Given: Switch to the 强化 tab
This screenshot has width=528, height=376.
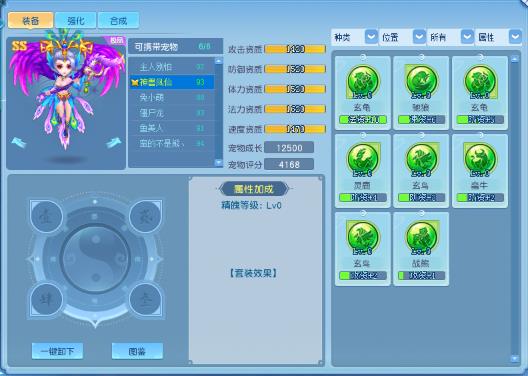Looking at the screenshot, I should [76, 21].
